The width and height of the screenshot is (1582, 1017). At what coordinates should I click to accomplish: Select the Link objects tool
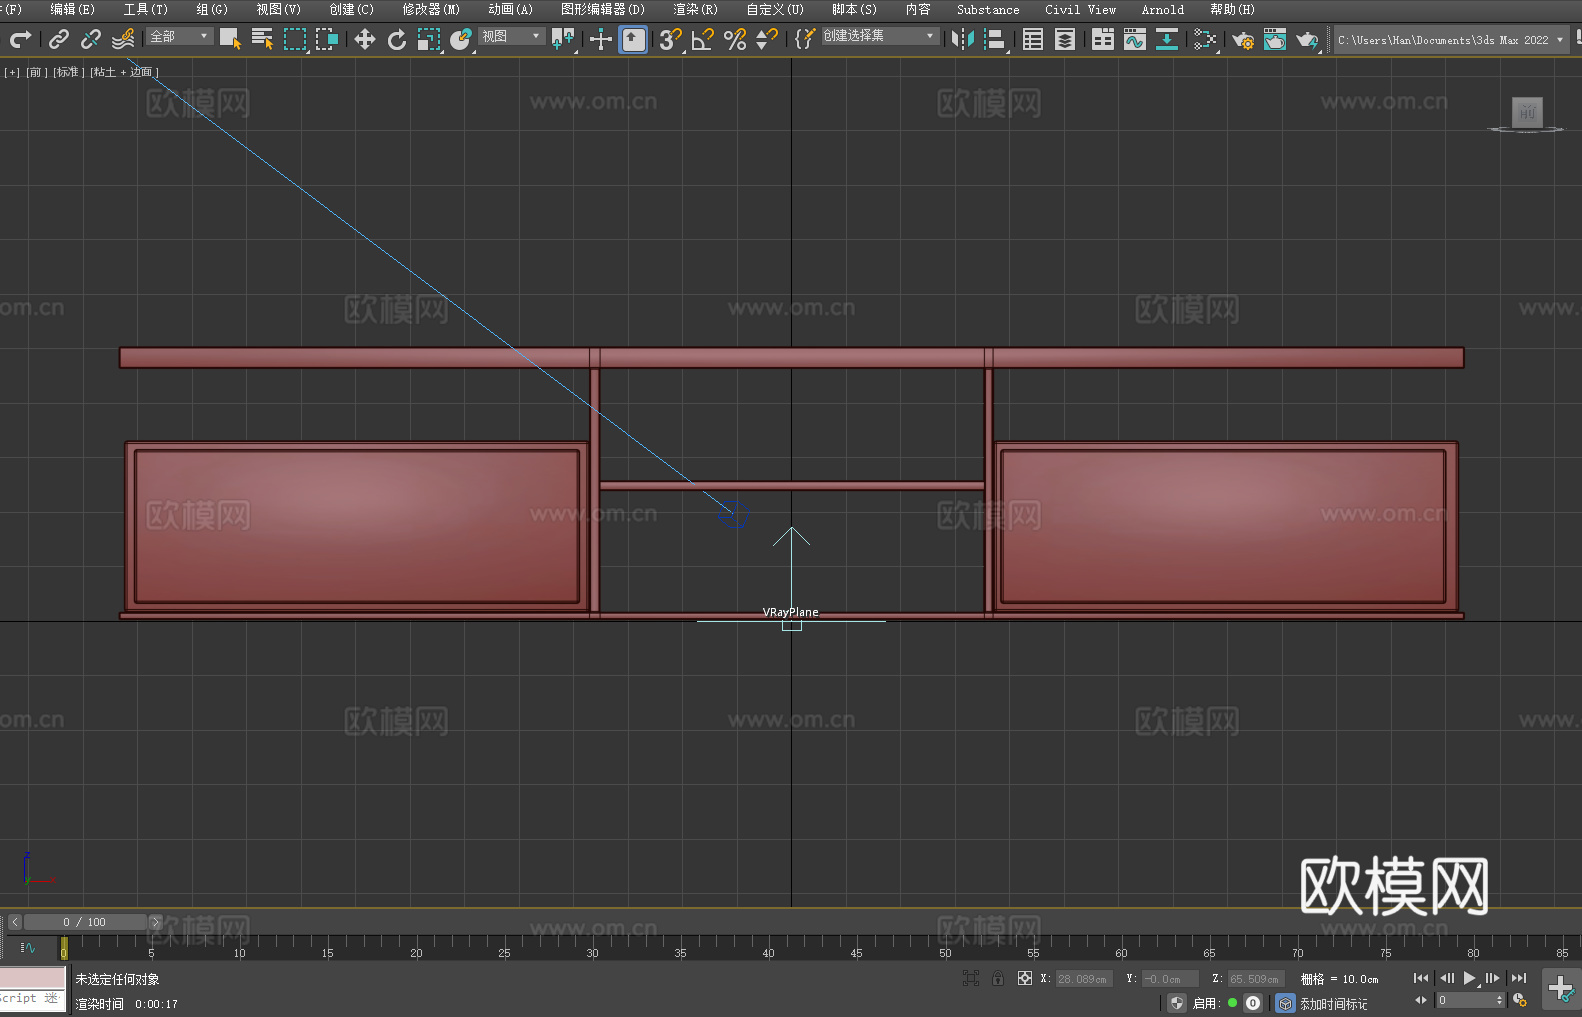[x=59, y=39]
